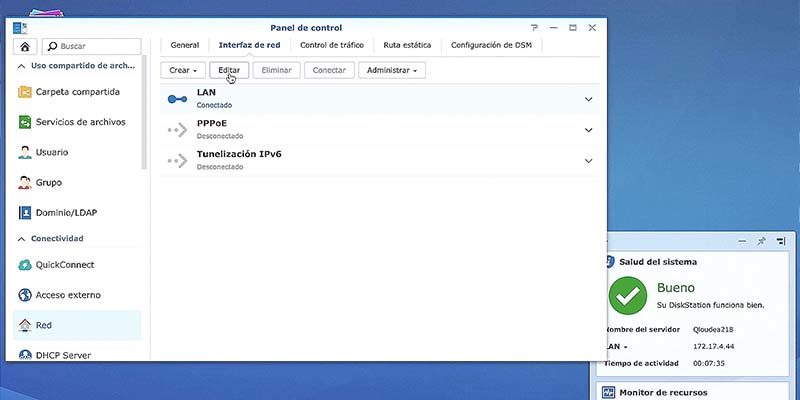The height and width of the screenshot is (400, 800).
Task: Click the Salud del sistema shield icon
Action: pyautogui.click(x=610, y=262)
